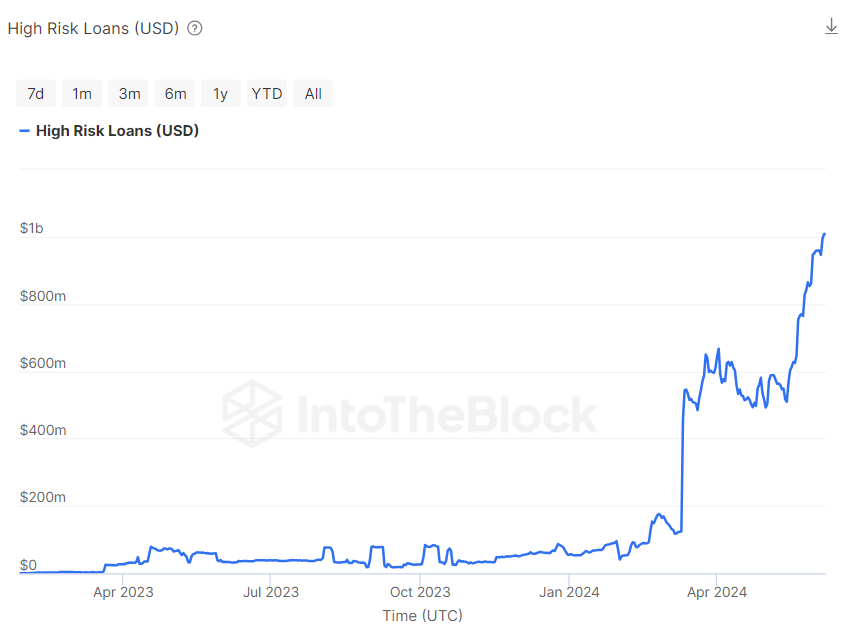Image resolution: width=845 pixels, height=635 pixels.
Task: Click the Jul 2023 axis label
Action: pyautogui.click(x=270, y=592)
